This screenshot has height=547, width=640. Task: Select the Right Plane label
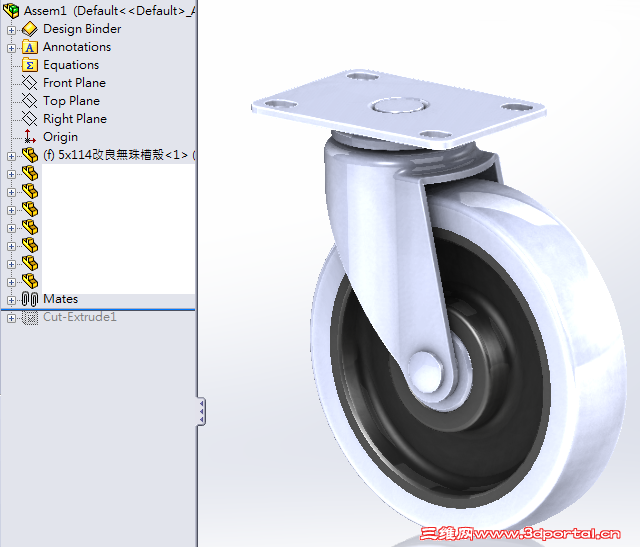(75, 119)
